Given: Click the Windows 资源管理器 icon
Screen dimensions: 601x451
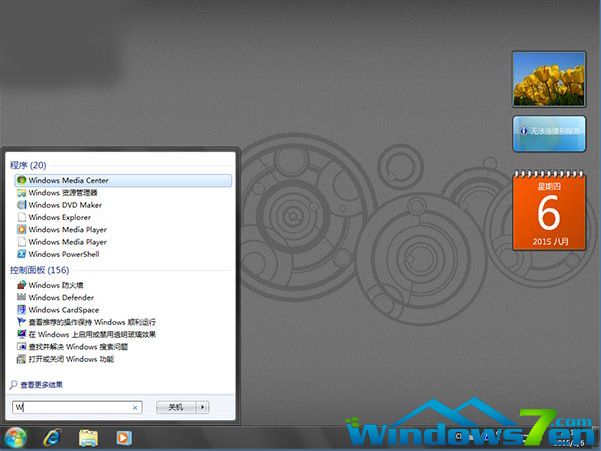Looking at the screenshot, I should tap(21, 192).
